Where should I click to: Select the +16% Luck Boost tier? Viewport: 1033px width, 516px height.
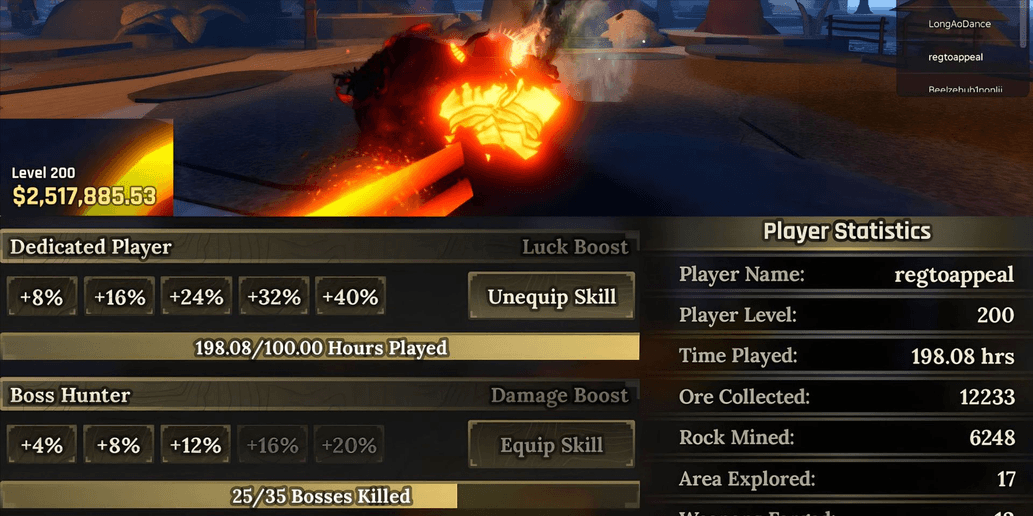tap(119, 297)
